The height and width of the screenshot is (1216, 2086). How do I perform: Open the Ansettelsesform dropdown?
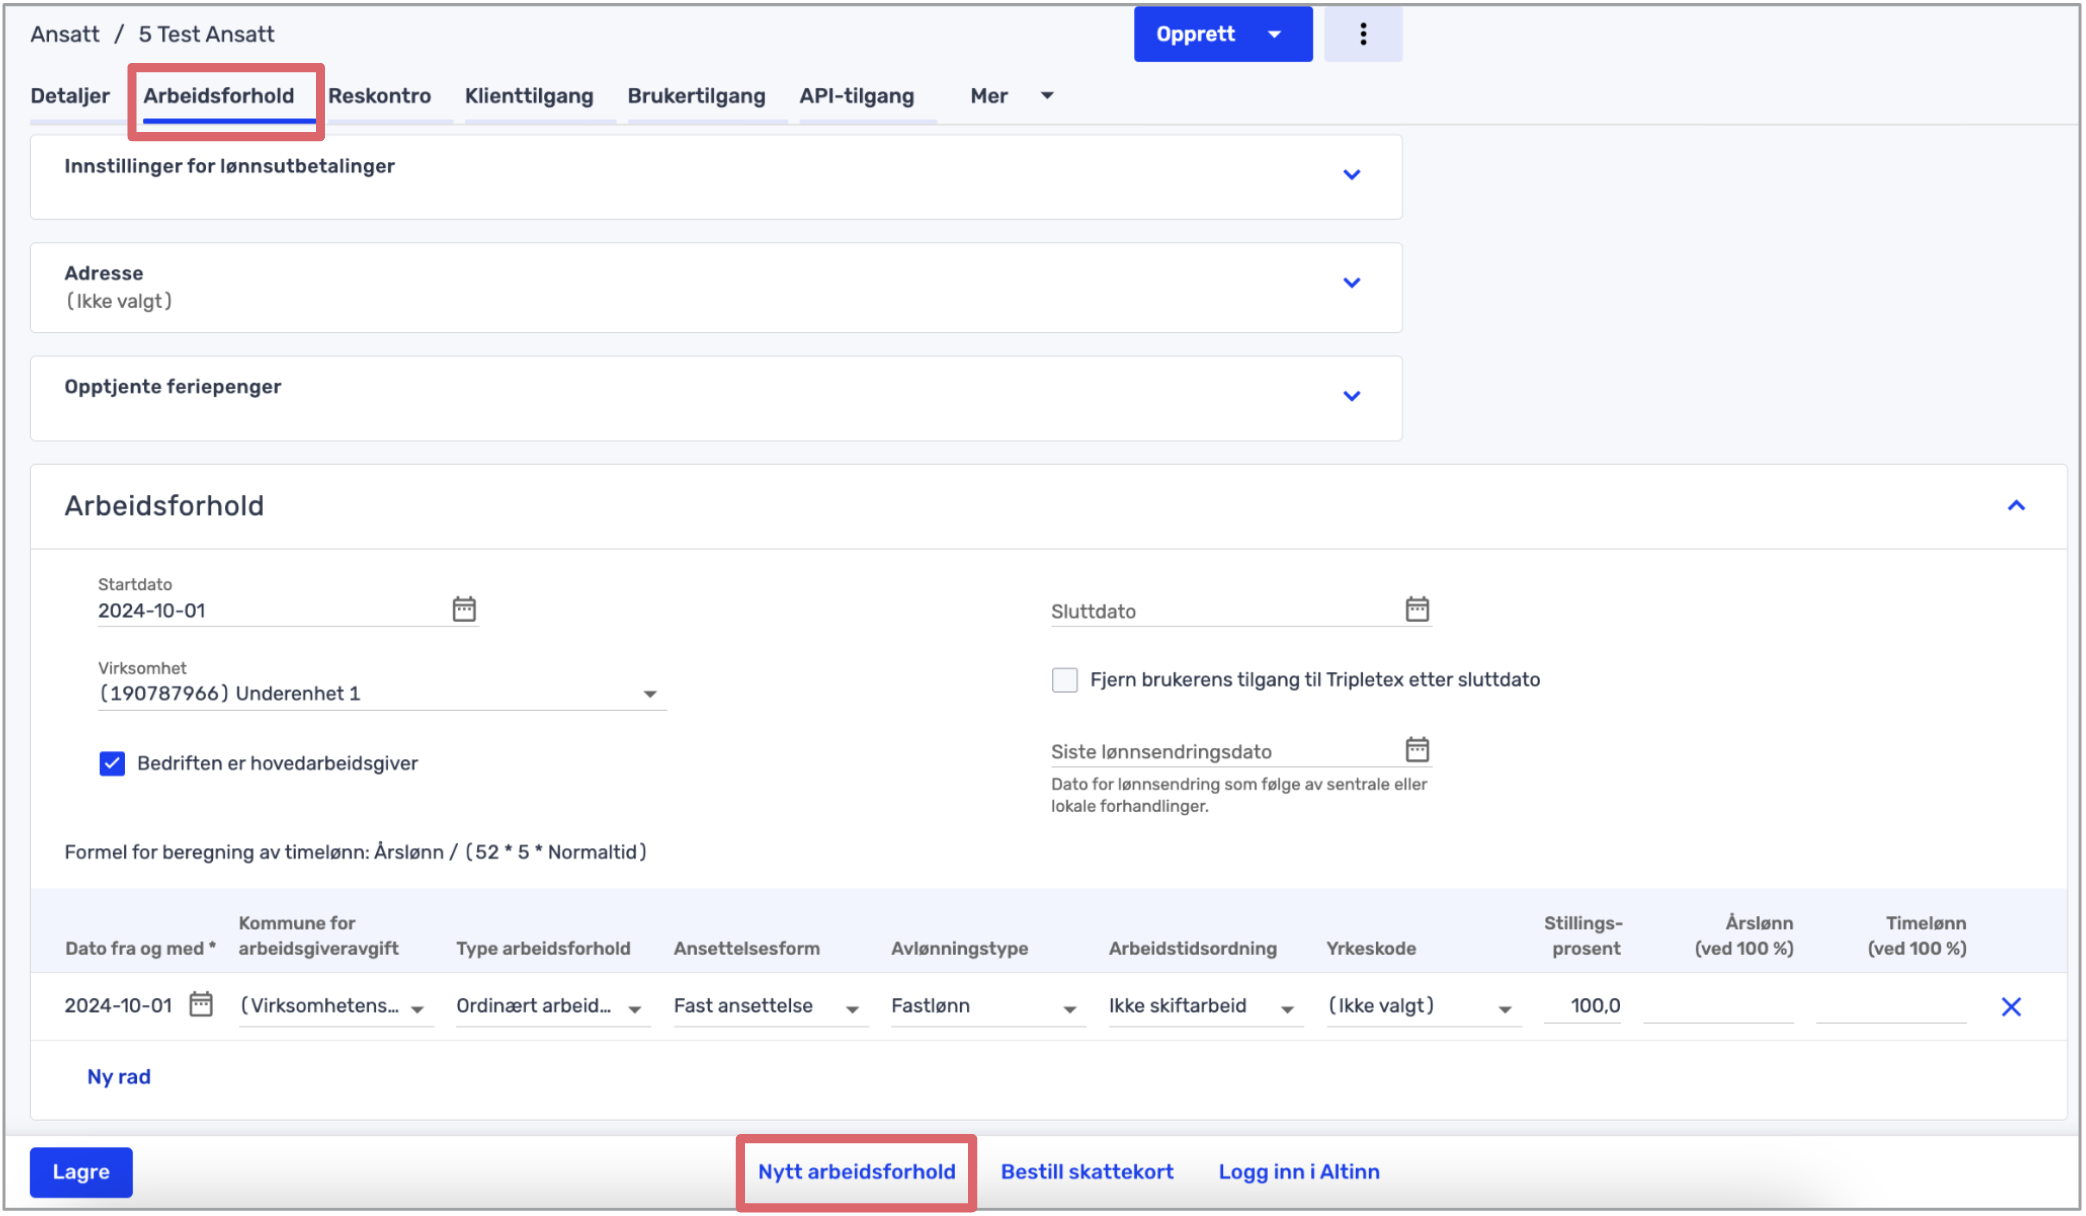pyautogui.click(x=770, y=1006)
